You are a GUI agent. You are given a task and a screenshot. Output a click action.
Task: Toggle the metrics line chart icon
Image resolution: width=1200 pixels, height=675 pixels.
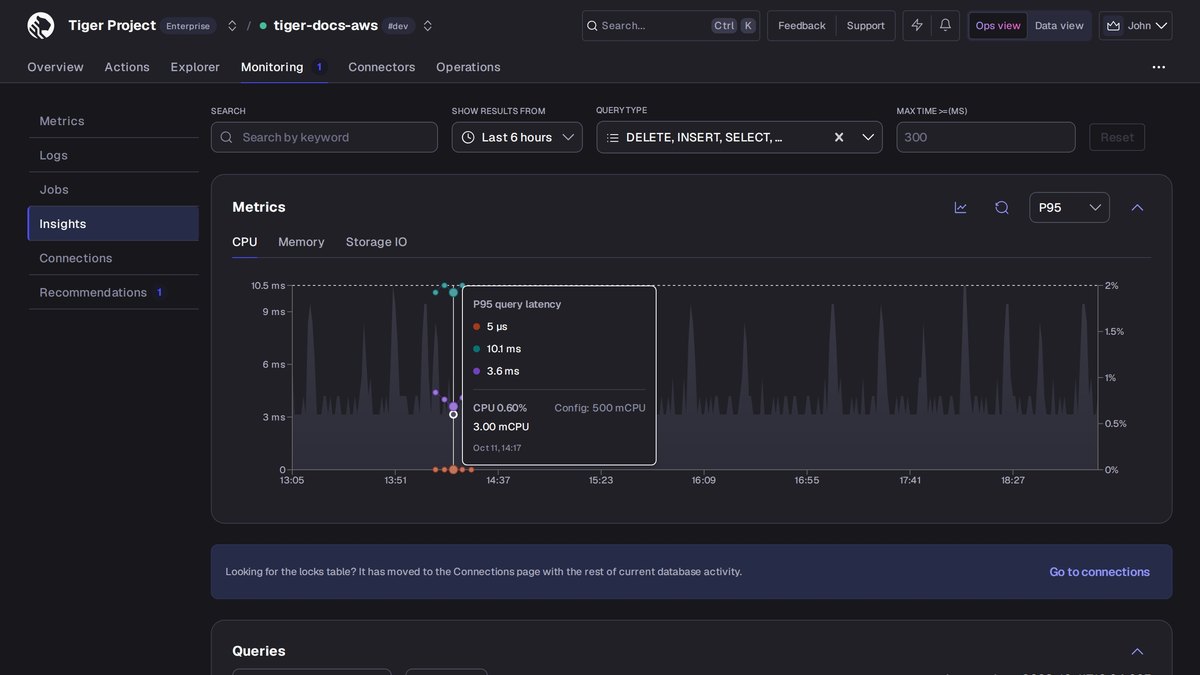tap(961, 207)
